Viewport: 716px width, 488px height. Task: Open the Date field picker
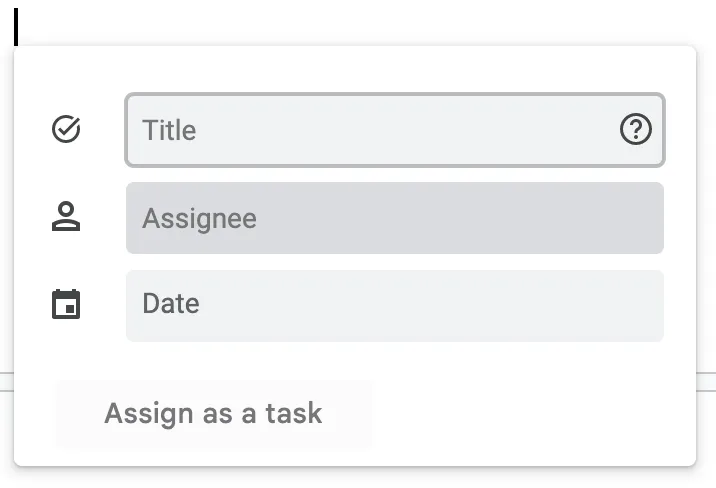click(395, 305)
